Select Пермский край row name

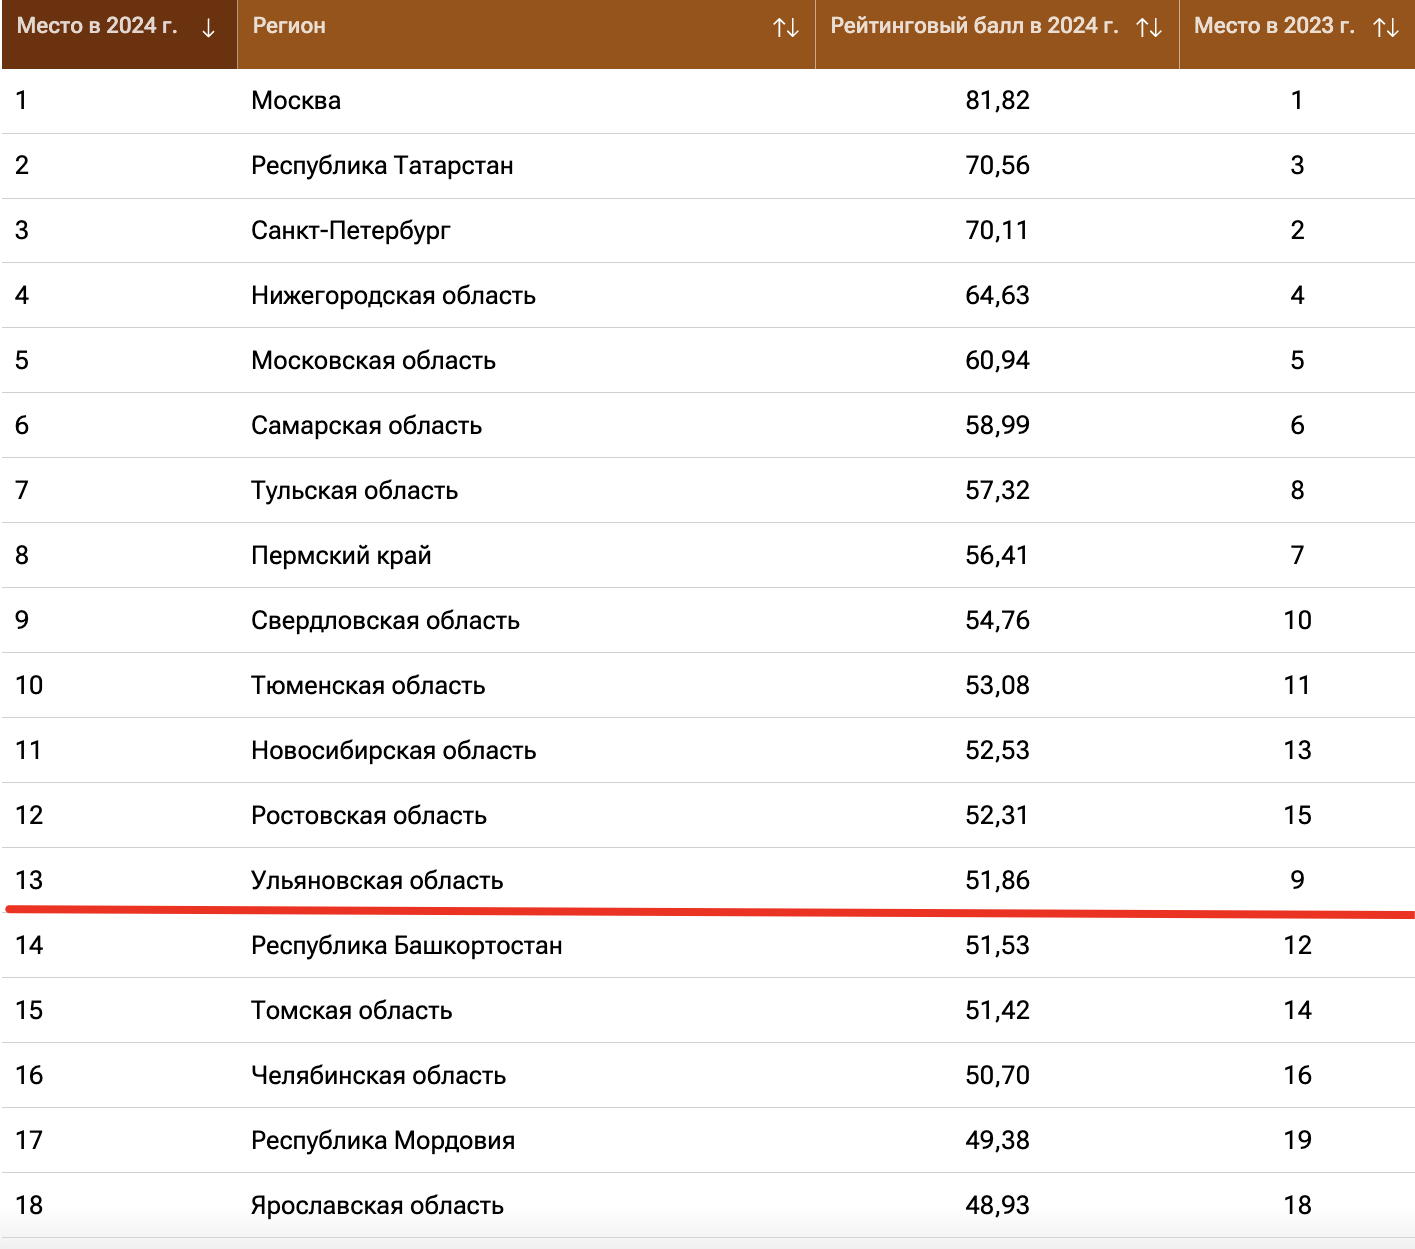click(x=341, y=556)
